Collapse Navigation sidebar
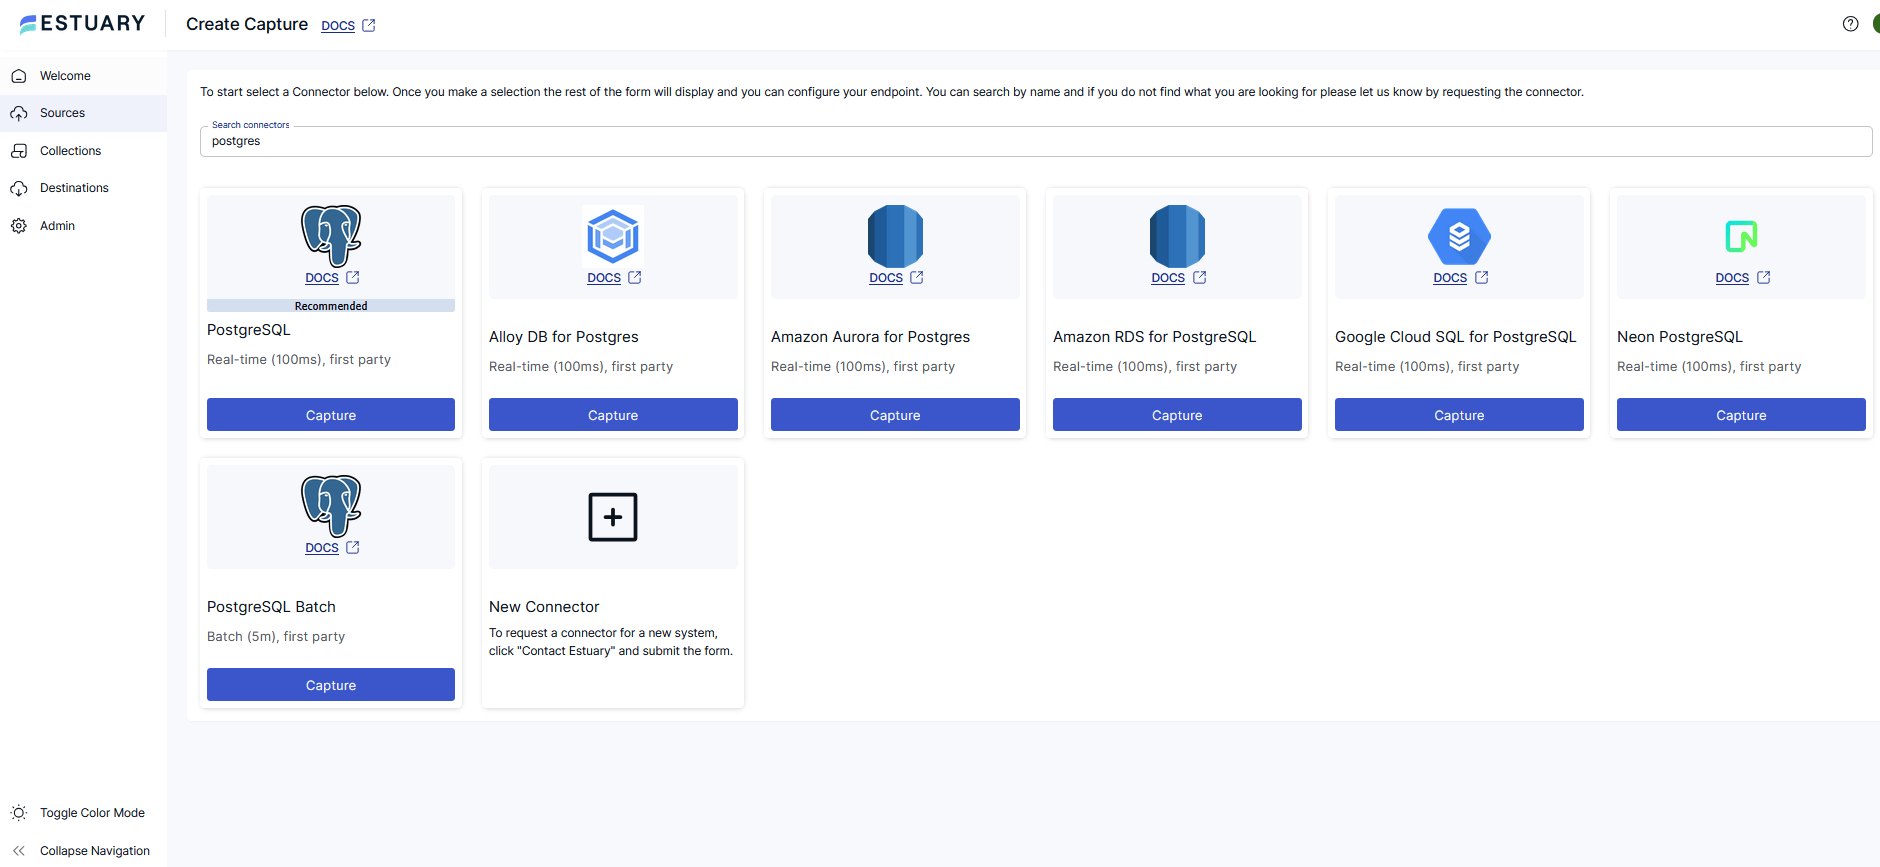 click(x=83, y=851)
